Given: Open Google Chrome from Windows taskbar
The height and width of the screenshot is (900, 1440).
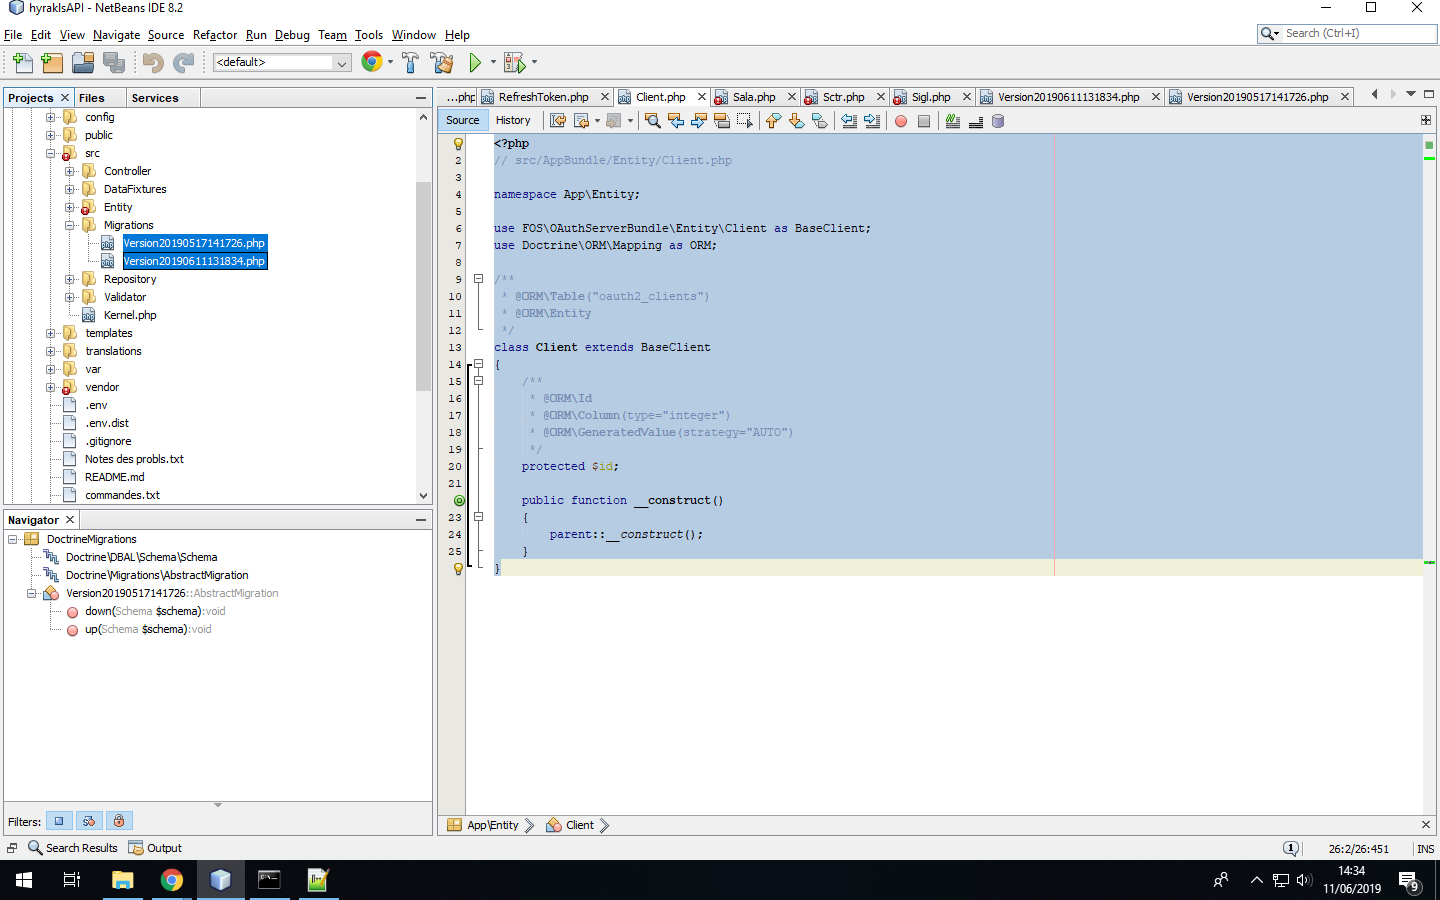Looking at the screenshot, I should [x=172, y=880].
